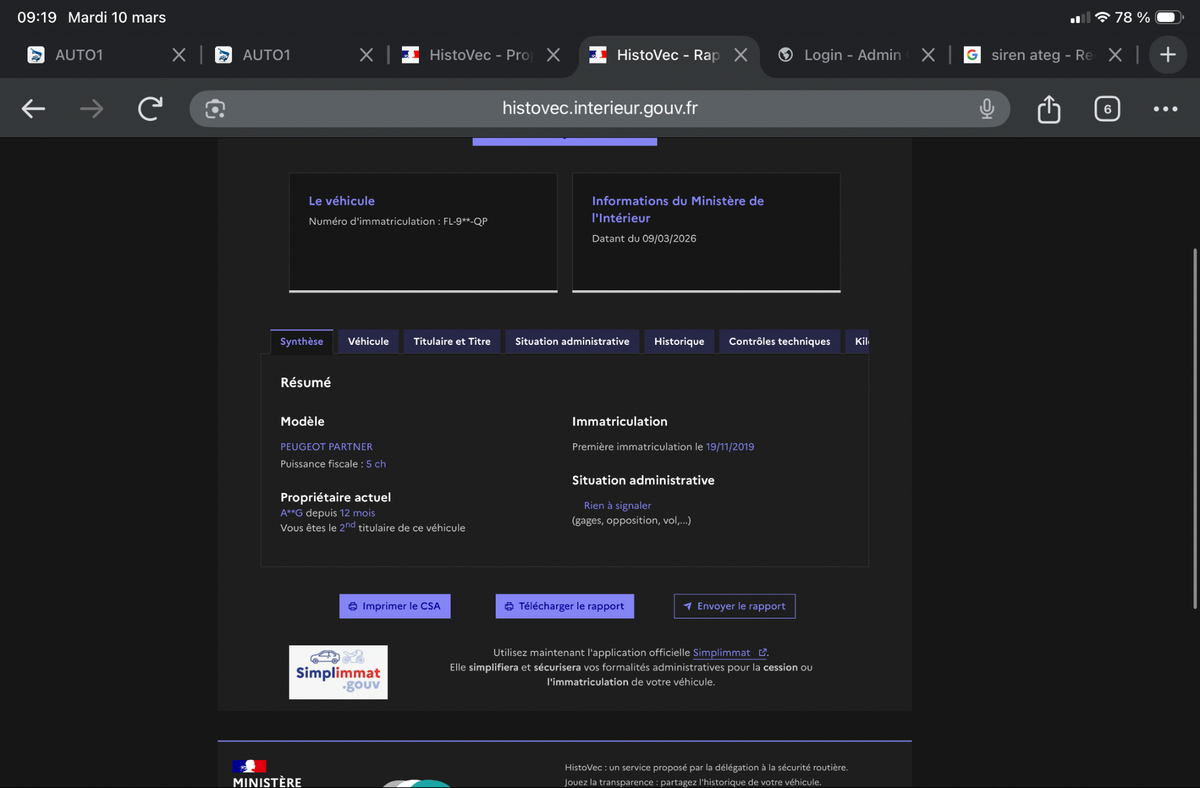Switch to the Véhicule tab

pos(368,341)
